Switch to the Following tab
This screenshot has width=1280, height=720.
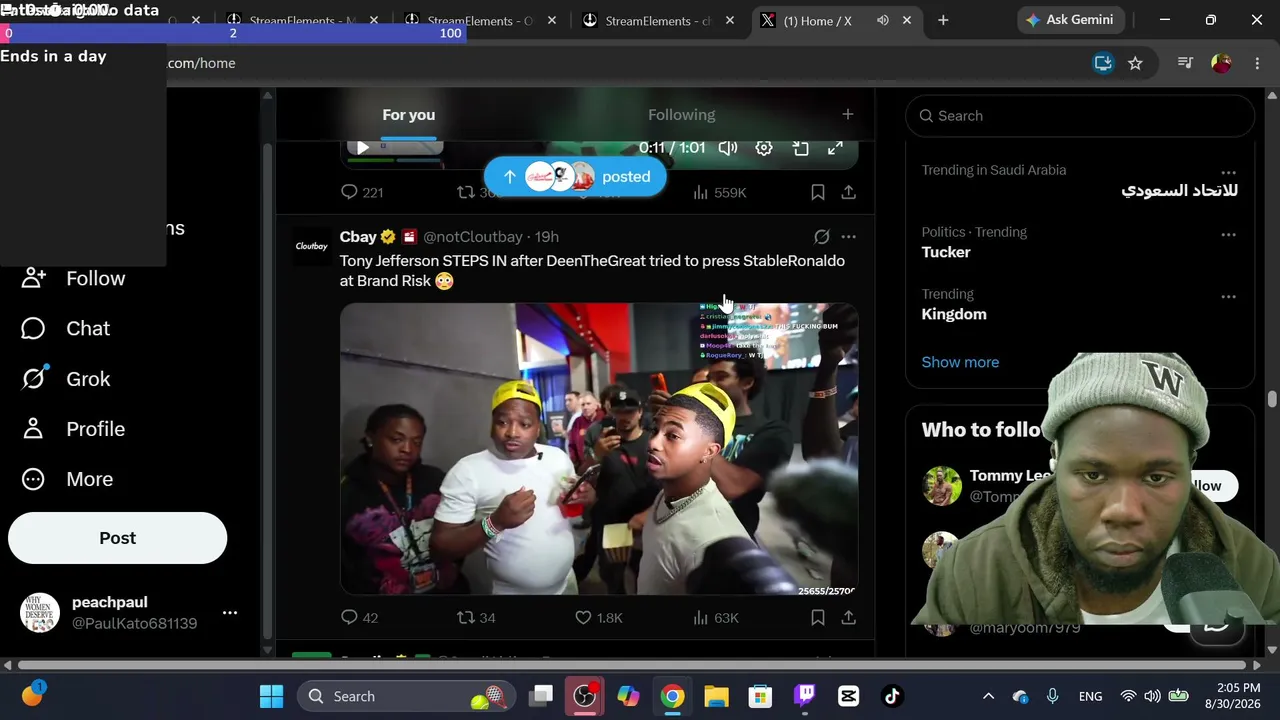click(681, 115)
